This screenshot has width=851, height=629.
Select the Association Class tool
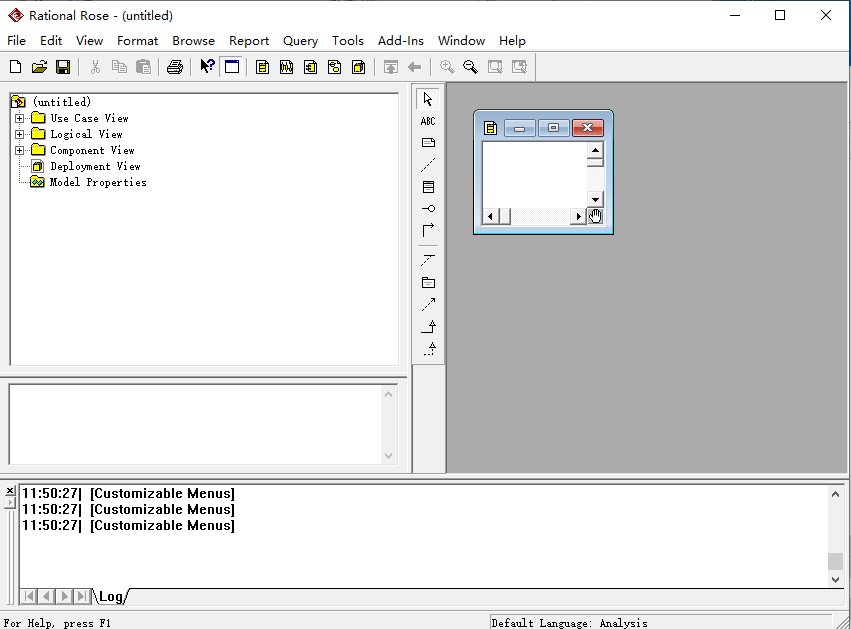click(x=428, y=261)
